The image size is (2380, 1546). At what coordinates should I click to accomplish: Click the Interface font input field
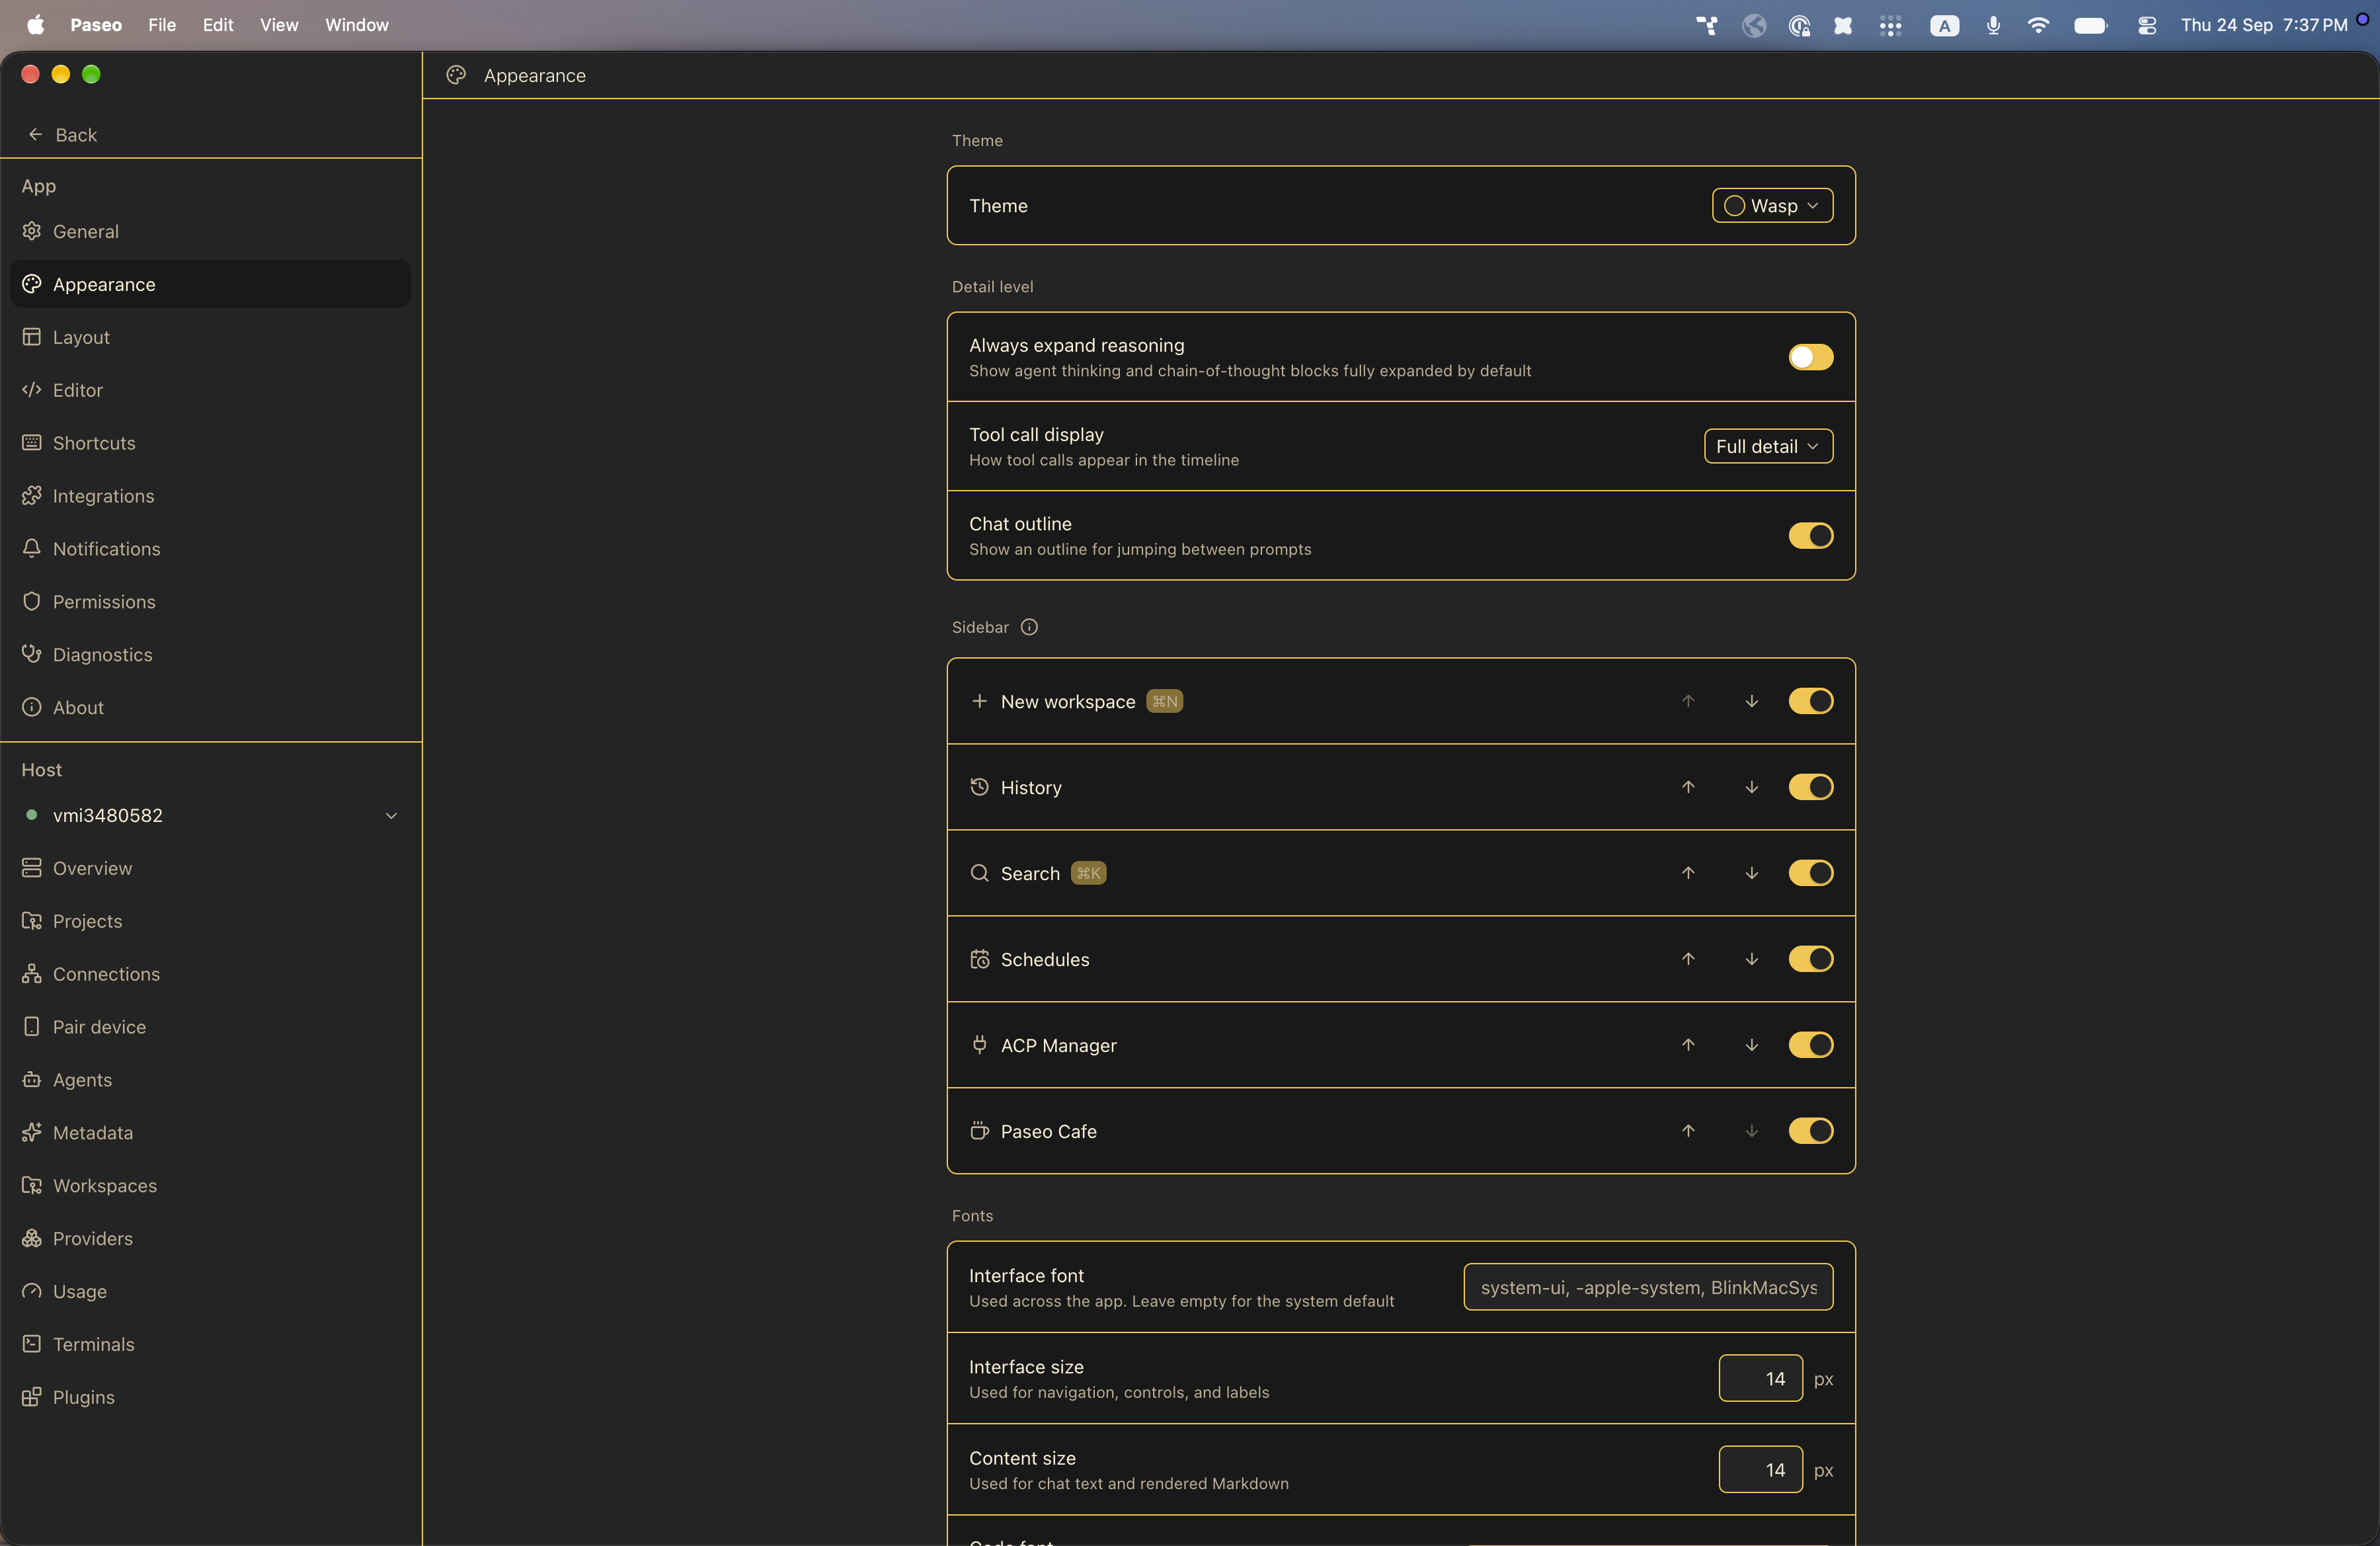click(x=1648, y=1287)
